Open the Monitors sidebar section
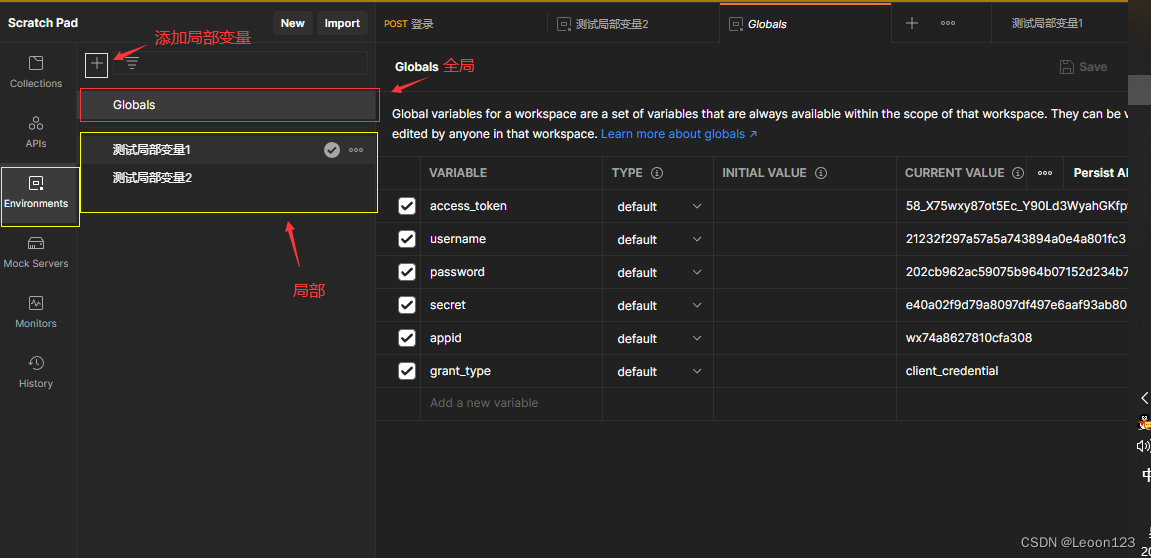Image resolution: width=1151 pixels, height=558 pixels. (36, 313)
